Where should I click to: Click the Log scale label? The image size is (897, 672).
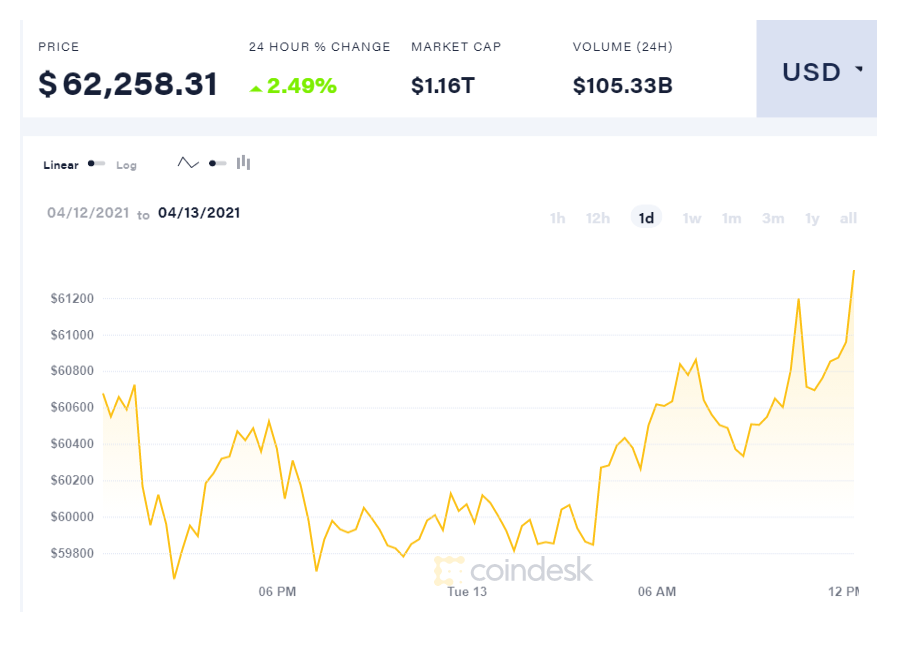[x=126, y=165]
